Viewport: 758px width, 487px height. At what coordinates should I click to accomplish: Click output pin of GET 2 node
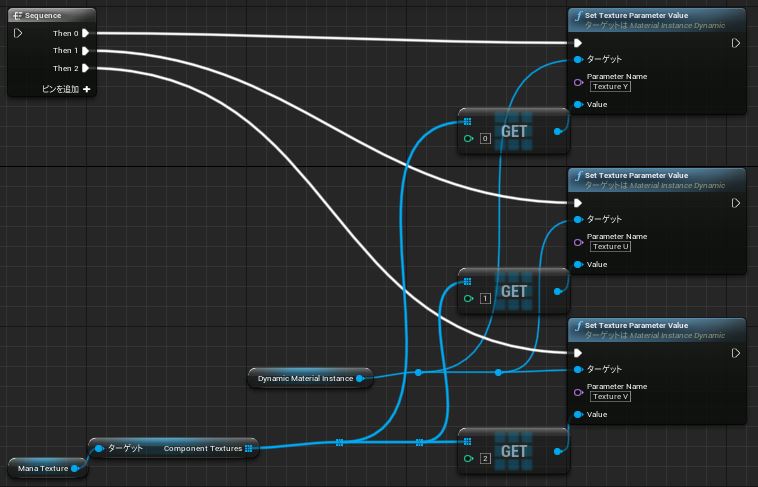point(557,451)
